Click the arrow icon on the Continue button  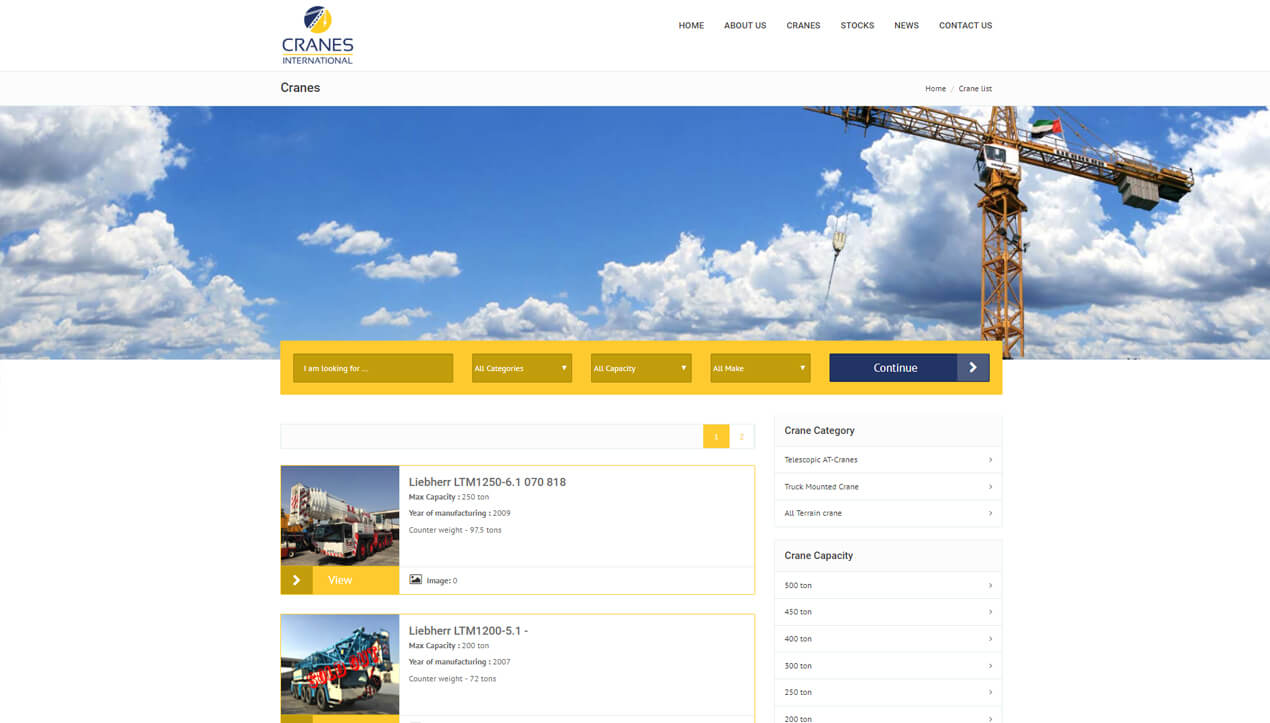pos(973,368)
